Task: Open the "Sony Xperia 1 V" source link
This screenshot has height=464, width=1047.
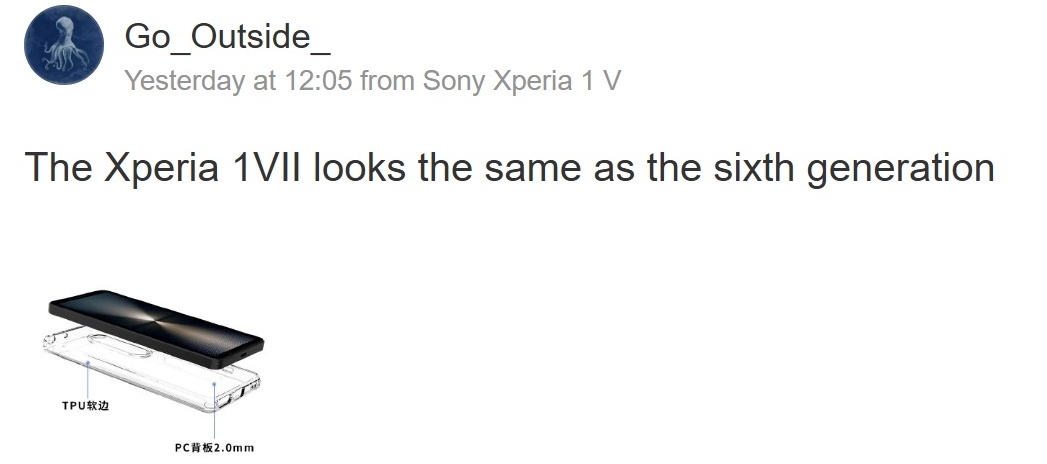Action: pyautogui.click(x=521, y=81)
